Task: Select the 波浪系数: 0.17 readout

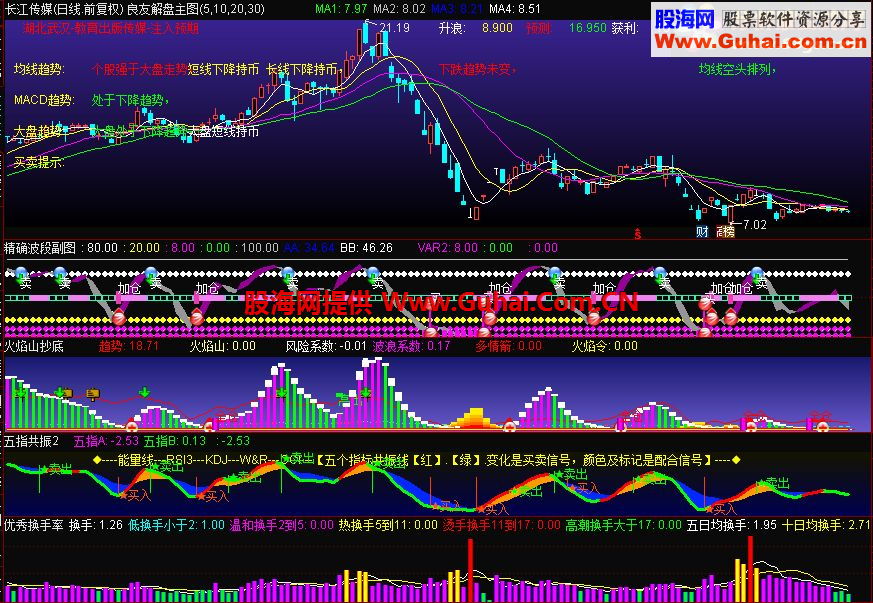Action: pos(411,346)
